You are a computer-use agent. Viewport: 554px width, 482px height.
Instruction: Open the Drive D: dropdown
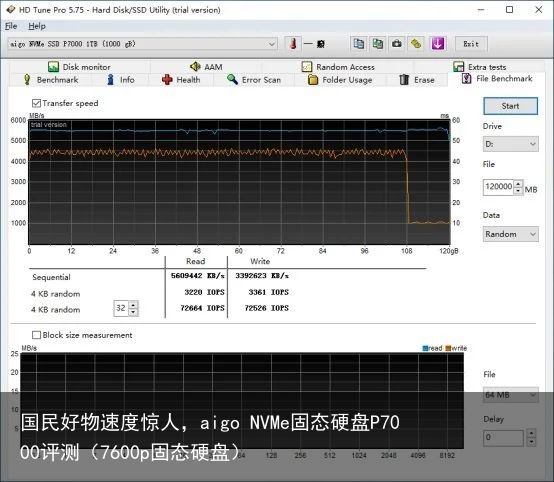511,144
